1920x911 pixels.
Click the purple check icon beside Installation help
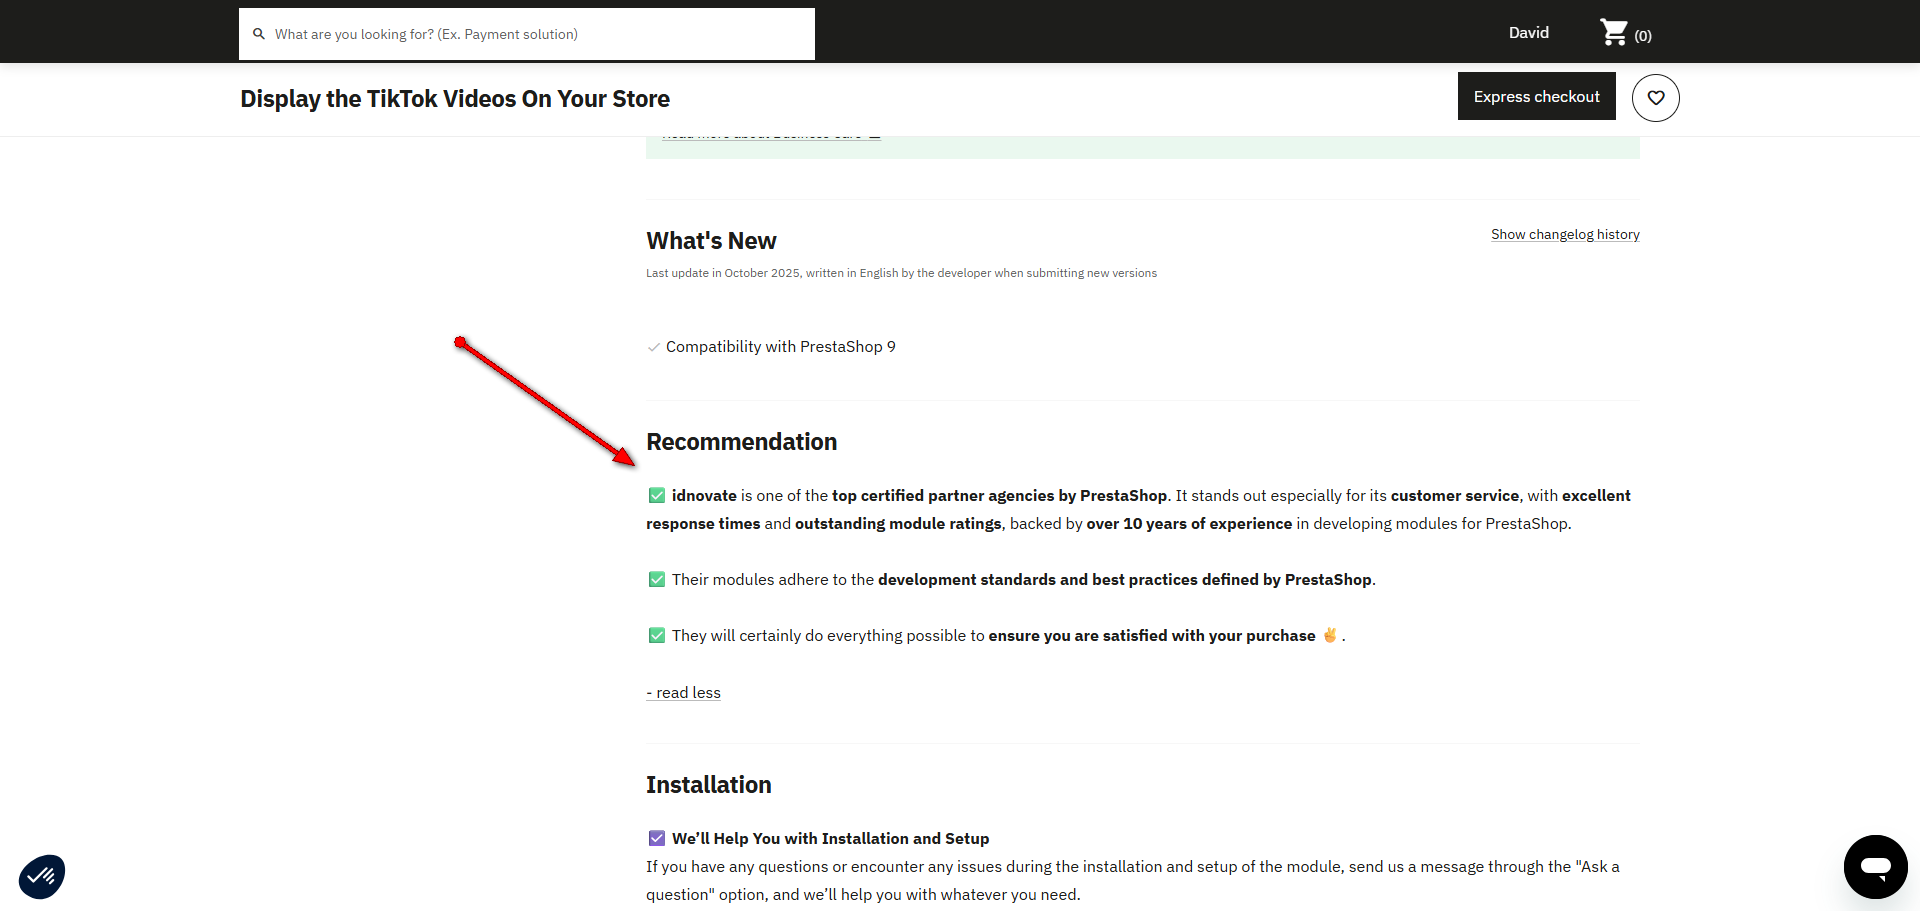pyautogui.click(x=657, y=838)
